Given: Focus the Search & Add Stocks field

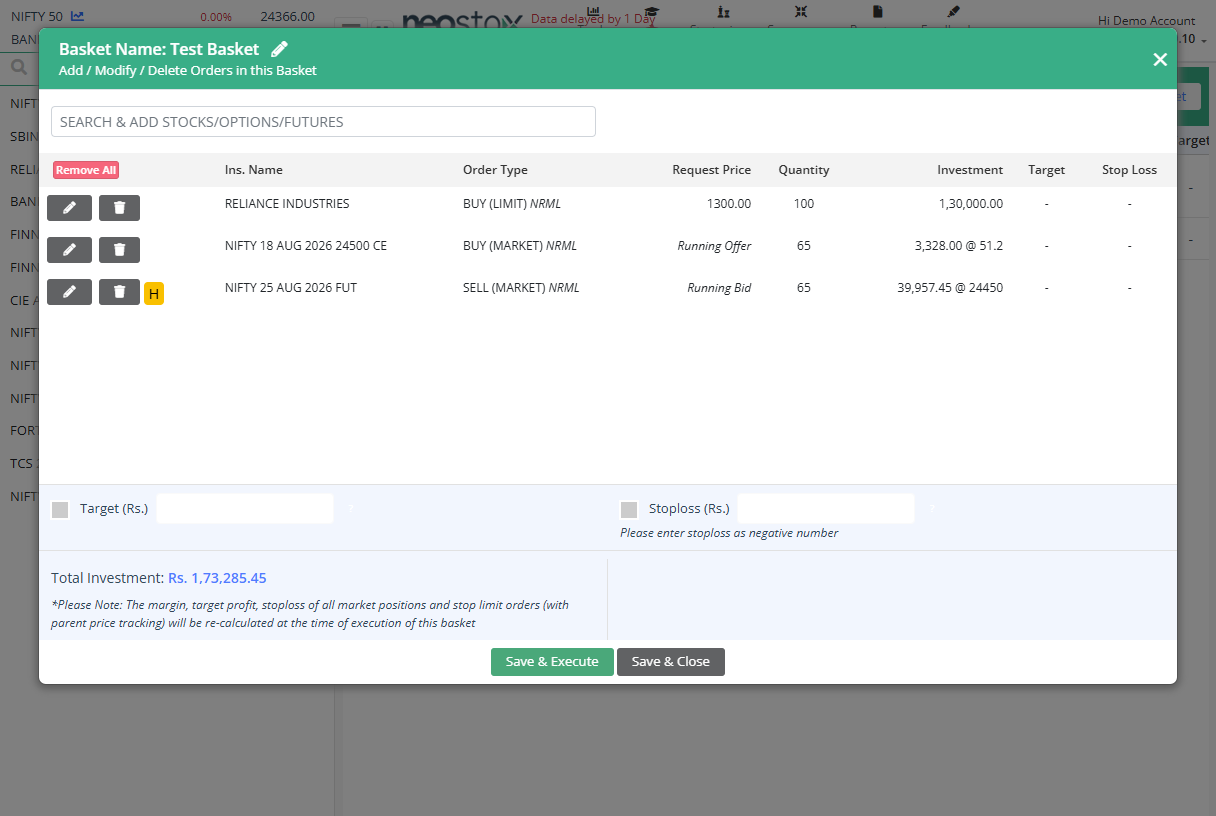Looking at the screenshot, I should (x=323, y=122).
